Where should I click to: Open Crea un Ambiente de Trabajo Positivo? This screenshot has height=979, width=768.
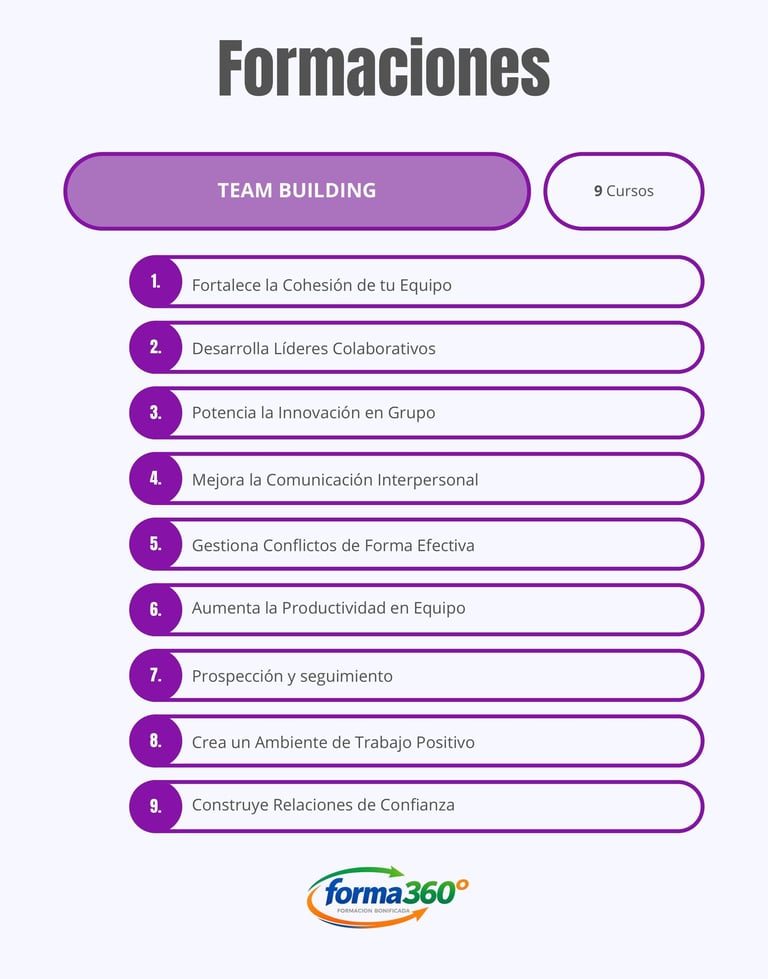tap(333, 743)
